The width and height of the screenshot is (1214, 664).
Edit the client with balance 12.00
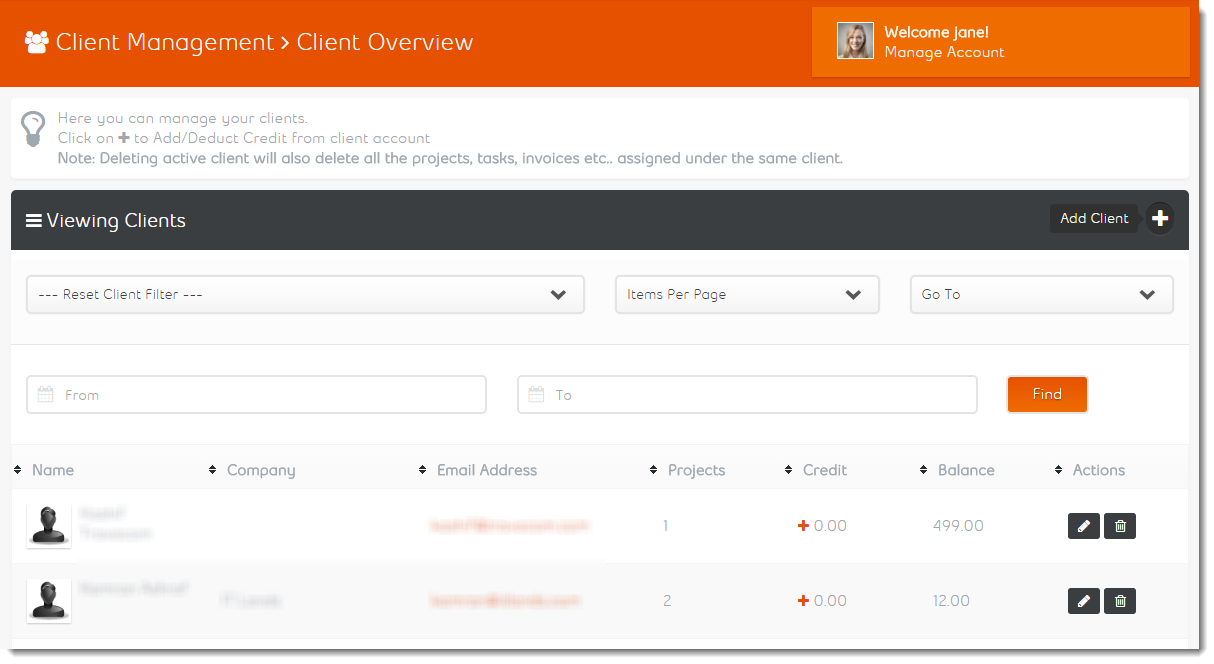(x=1084, y=601)
